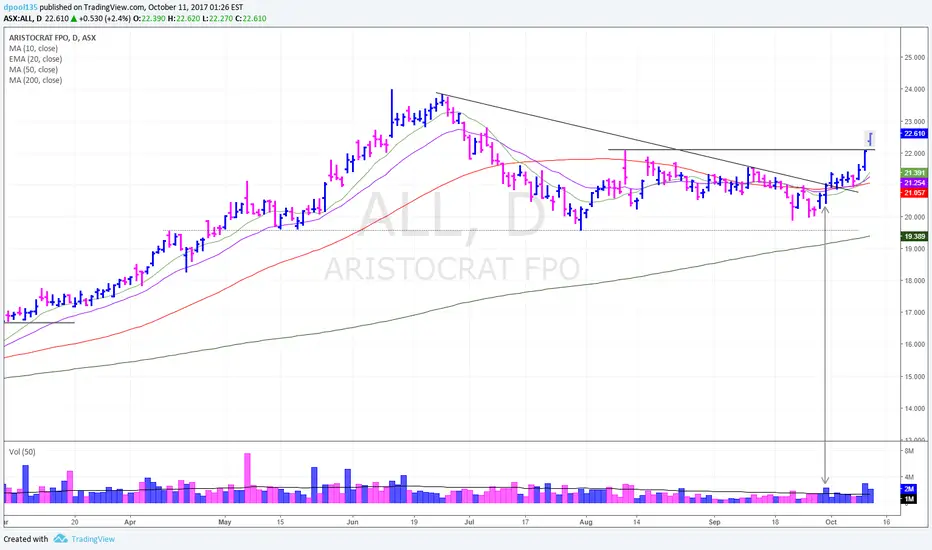Image resolution: width=932 pixels, height=550 pixels.
Task: Click the 8M volume axis label
Action: pyautogui.click(x=909, y=451)
